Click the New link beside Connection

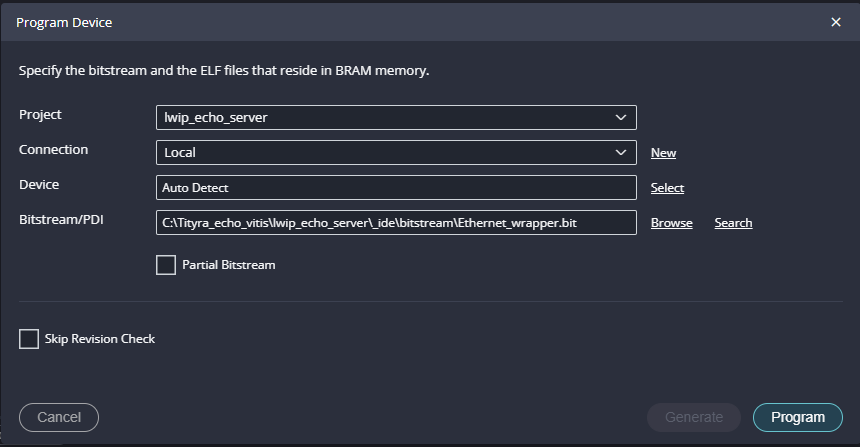pyautogui.click(x=663, y=153)
